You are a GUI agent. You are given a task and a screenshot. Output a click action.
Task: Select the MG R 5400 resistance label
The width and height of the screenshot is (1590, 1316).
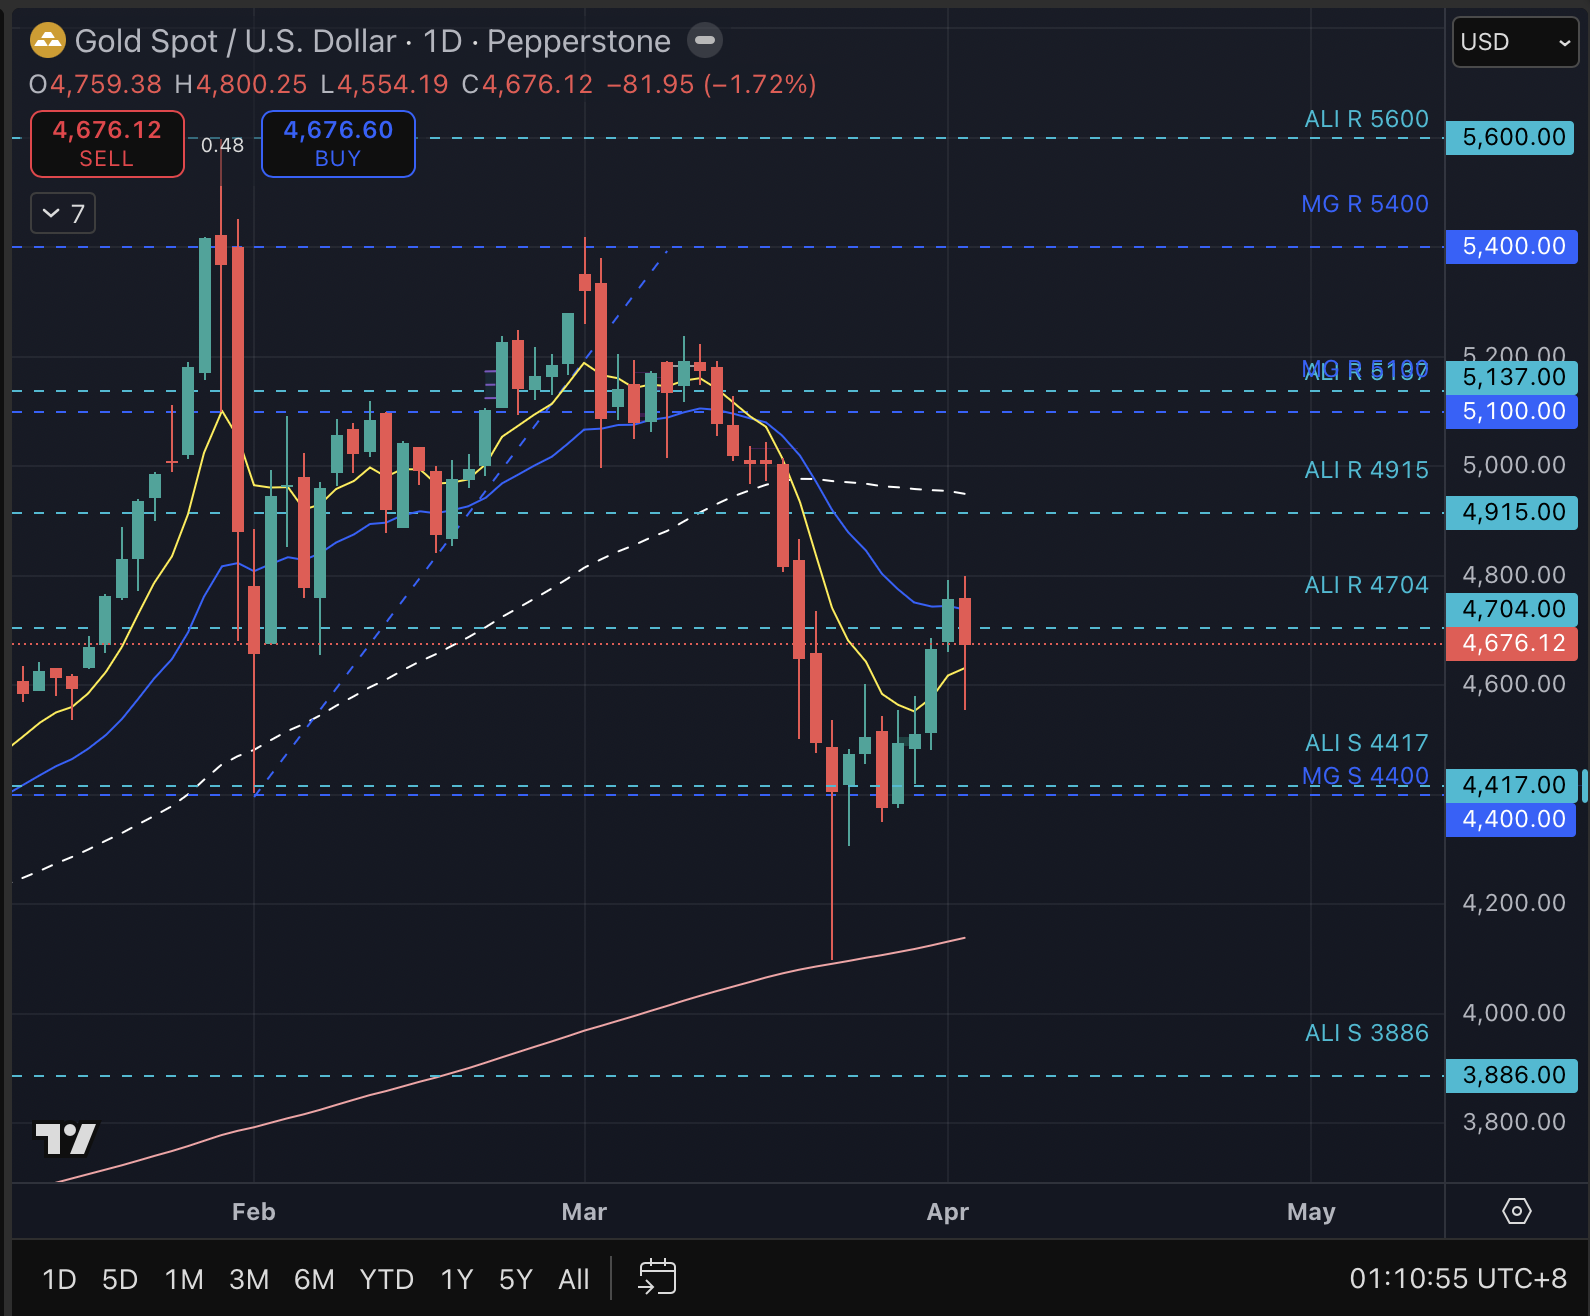[1364, 204]
